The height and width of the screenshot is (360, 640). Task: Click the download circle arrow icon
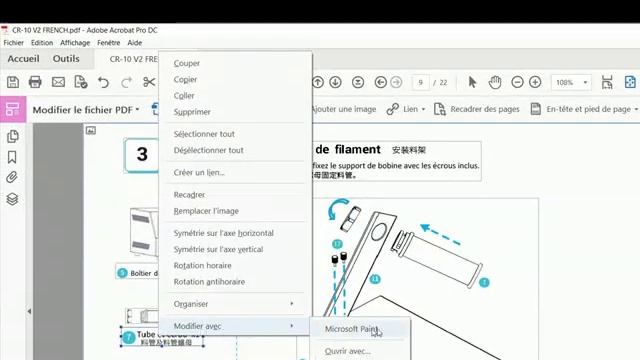point(358,82)
